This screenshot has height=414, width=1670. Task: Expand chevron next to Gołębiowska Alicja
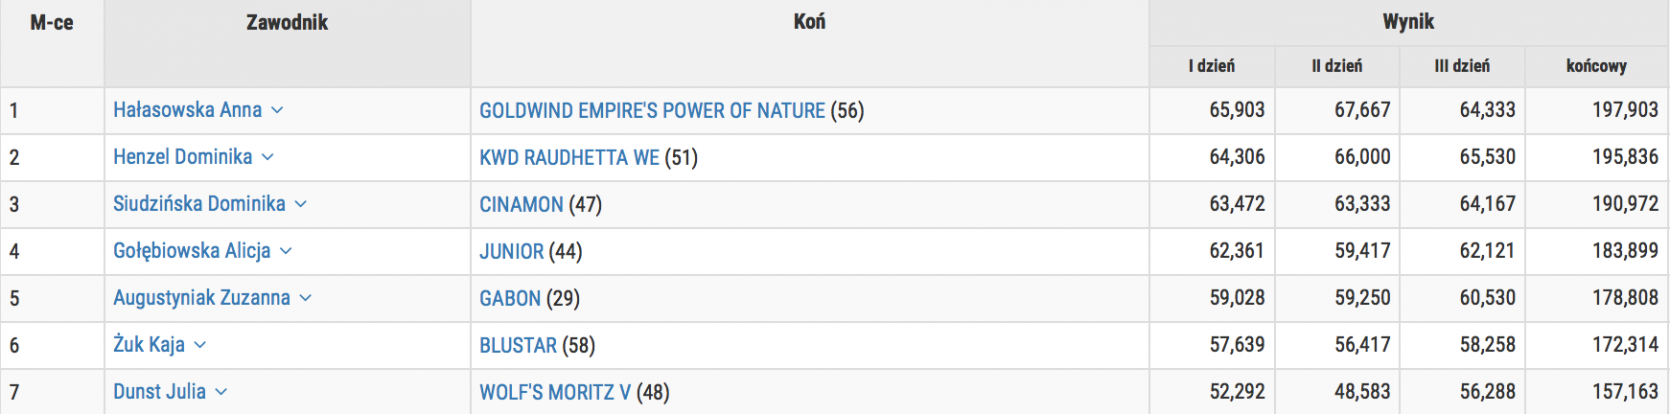point(285,252)
